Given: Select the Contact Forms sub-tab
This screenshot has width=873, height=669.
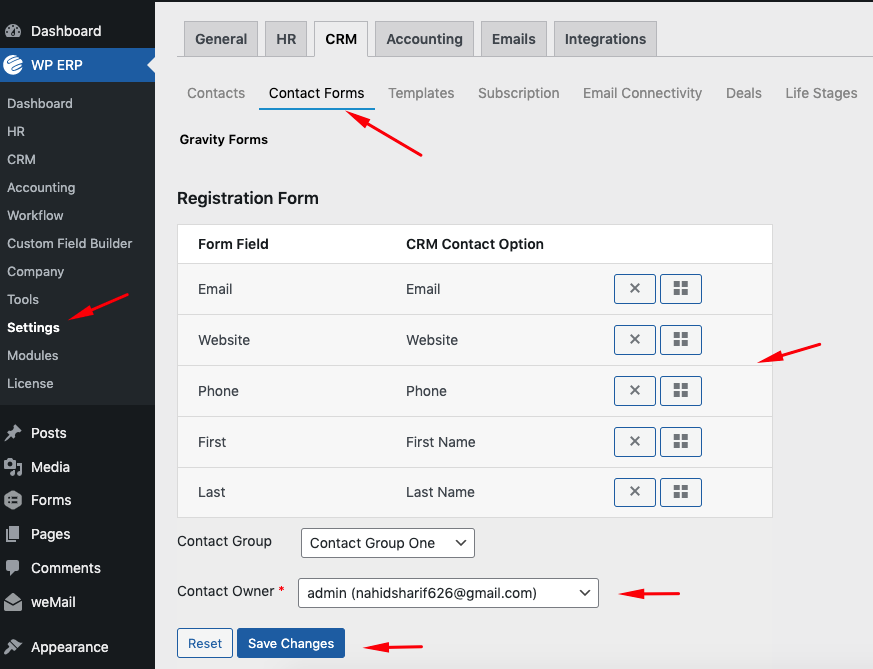Looking at the screenshot, I should (x=316, y=93).
